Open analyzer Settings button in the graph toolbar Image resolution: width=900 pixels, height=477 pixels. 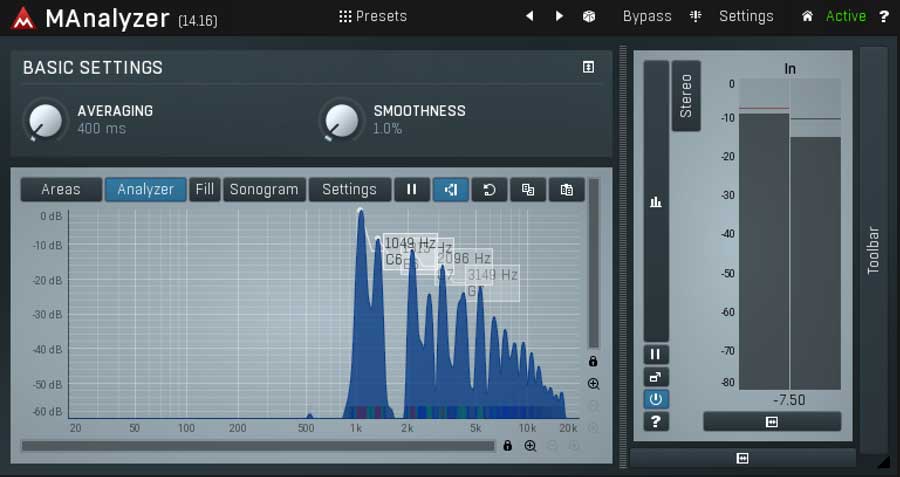(x=350, y=189)
